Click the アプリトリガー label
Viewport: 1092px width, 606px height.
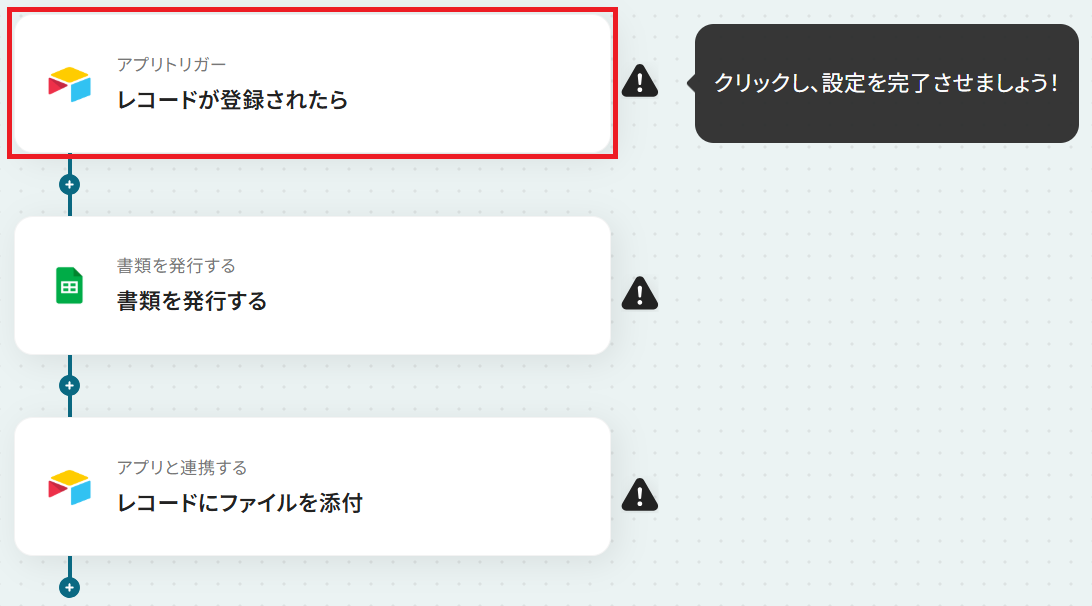171,65
